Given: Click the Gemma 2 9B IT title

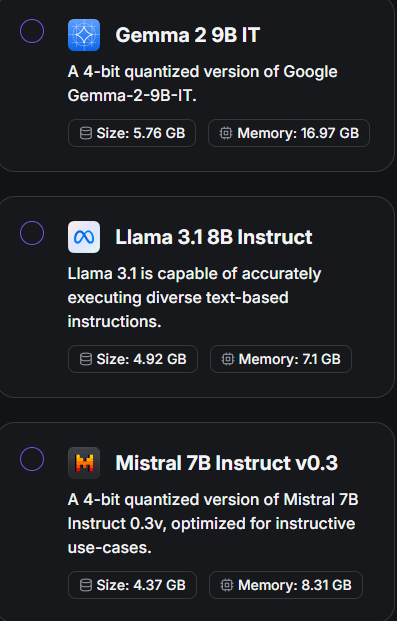Looking at the screenshot, I should [x=187, y=35].
